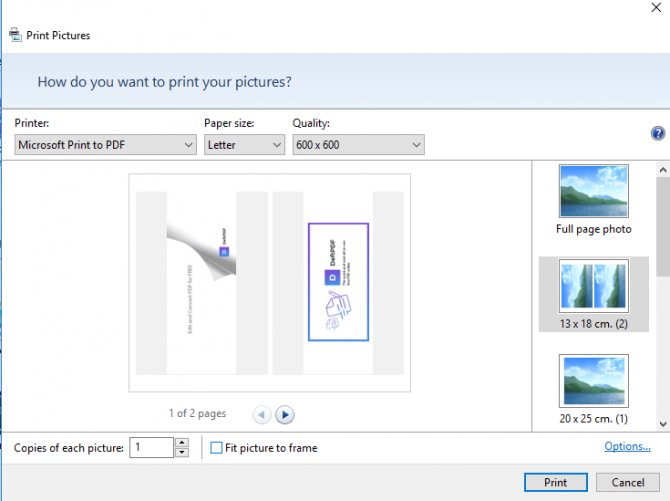Click the left picture in print preview
Screen dimensions: 670x501
tap(202, 283)
